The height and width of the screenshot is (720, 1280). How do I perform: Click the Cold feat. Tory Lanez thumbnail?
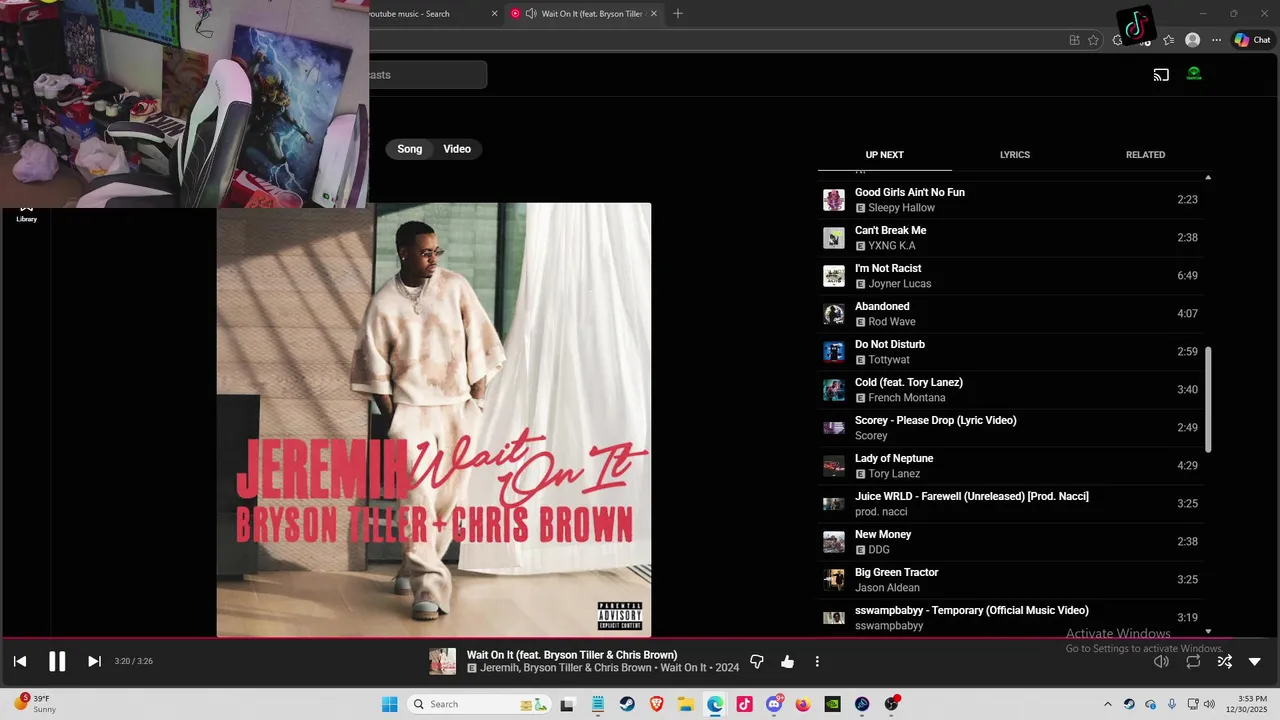coord(834,390)
